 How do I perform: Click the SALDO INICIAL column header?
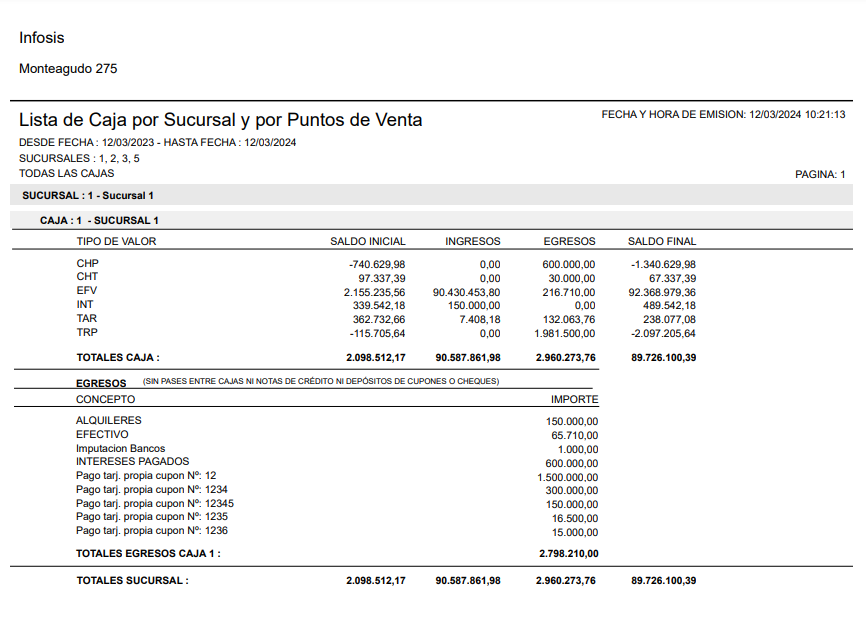pos(368,241)
